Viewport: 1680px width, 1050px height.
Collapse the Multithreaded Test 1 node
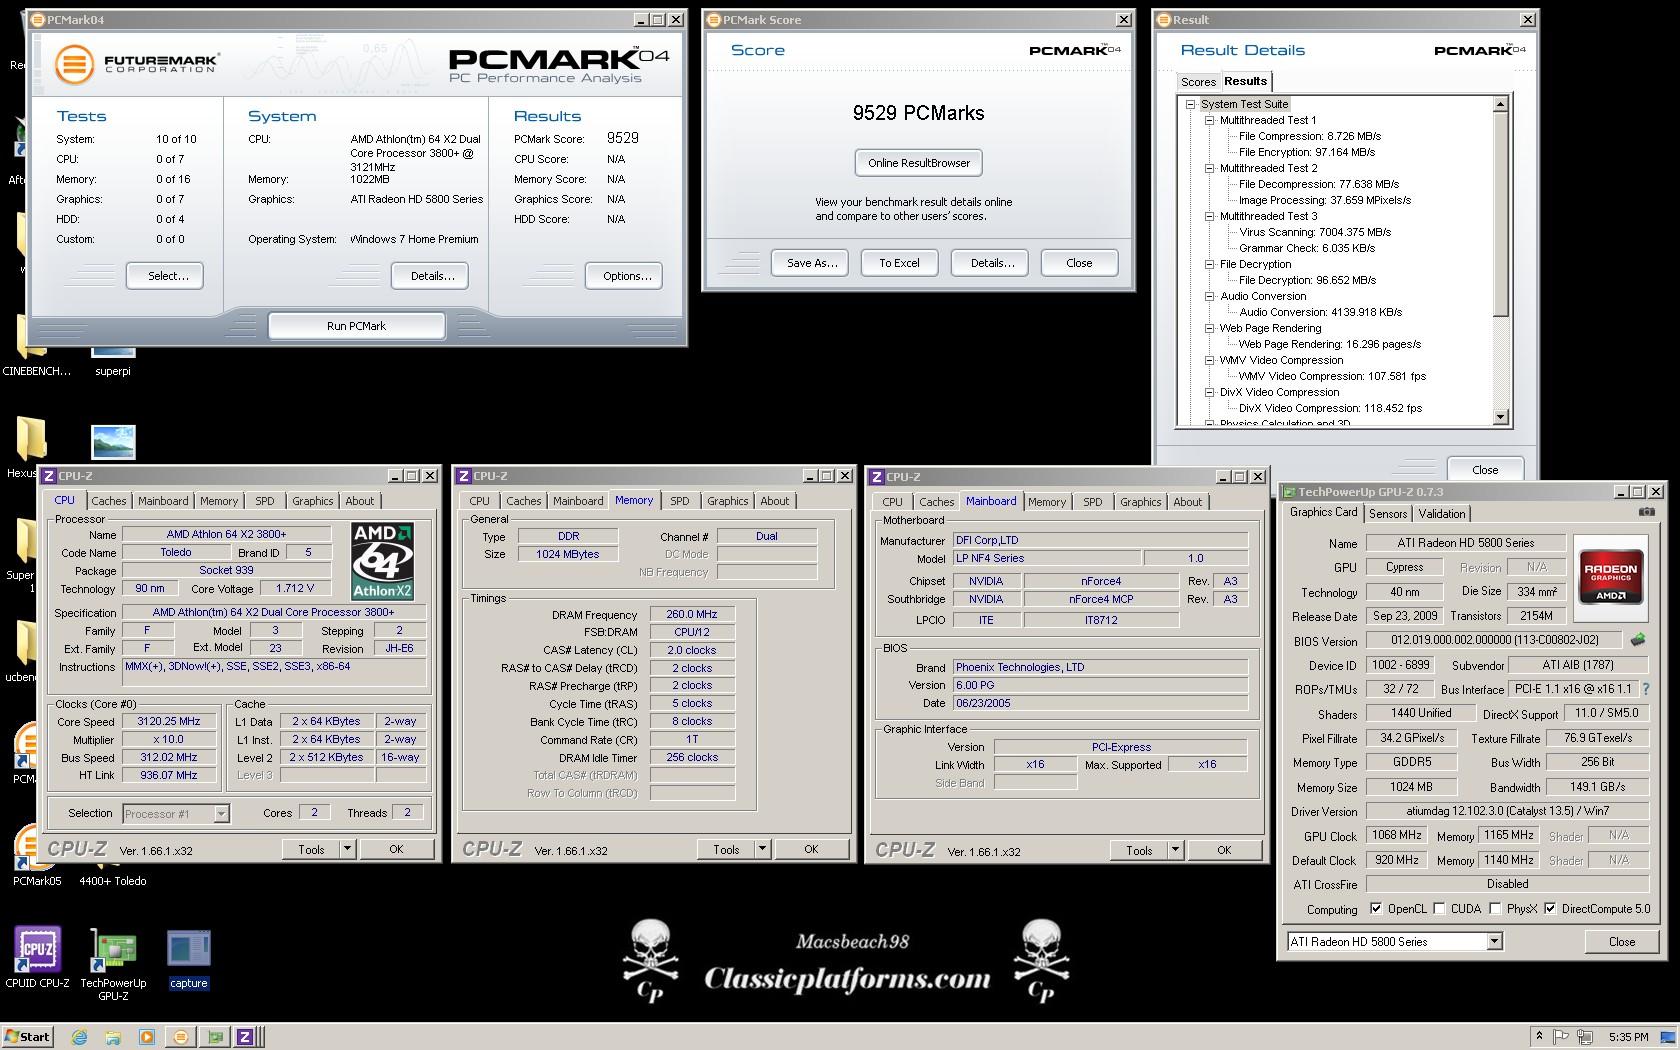pyautogui.click(x=1209, y=120)
